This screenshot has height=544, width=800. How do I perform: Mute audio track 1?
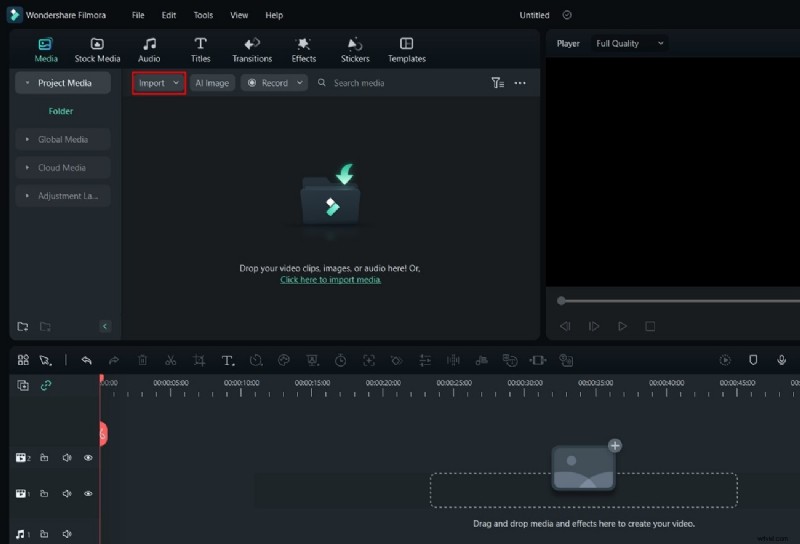tap(67, 534)
